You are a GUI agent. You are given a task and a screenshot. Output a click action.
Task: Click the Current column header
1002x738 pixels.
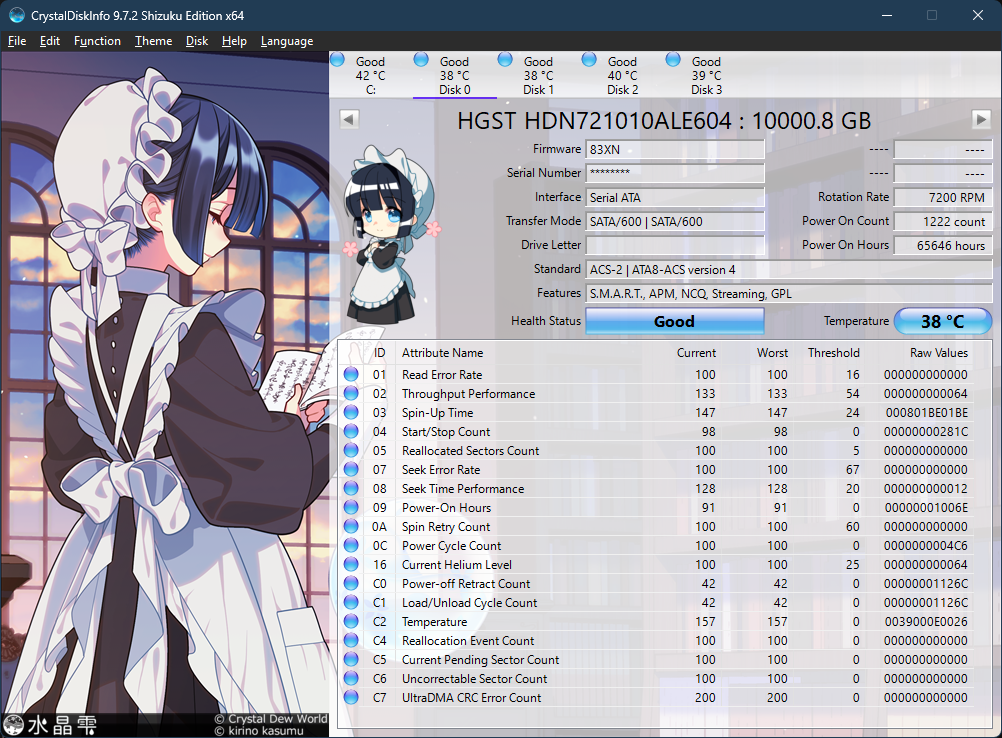click(696, 353)
